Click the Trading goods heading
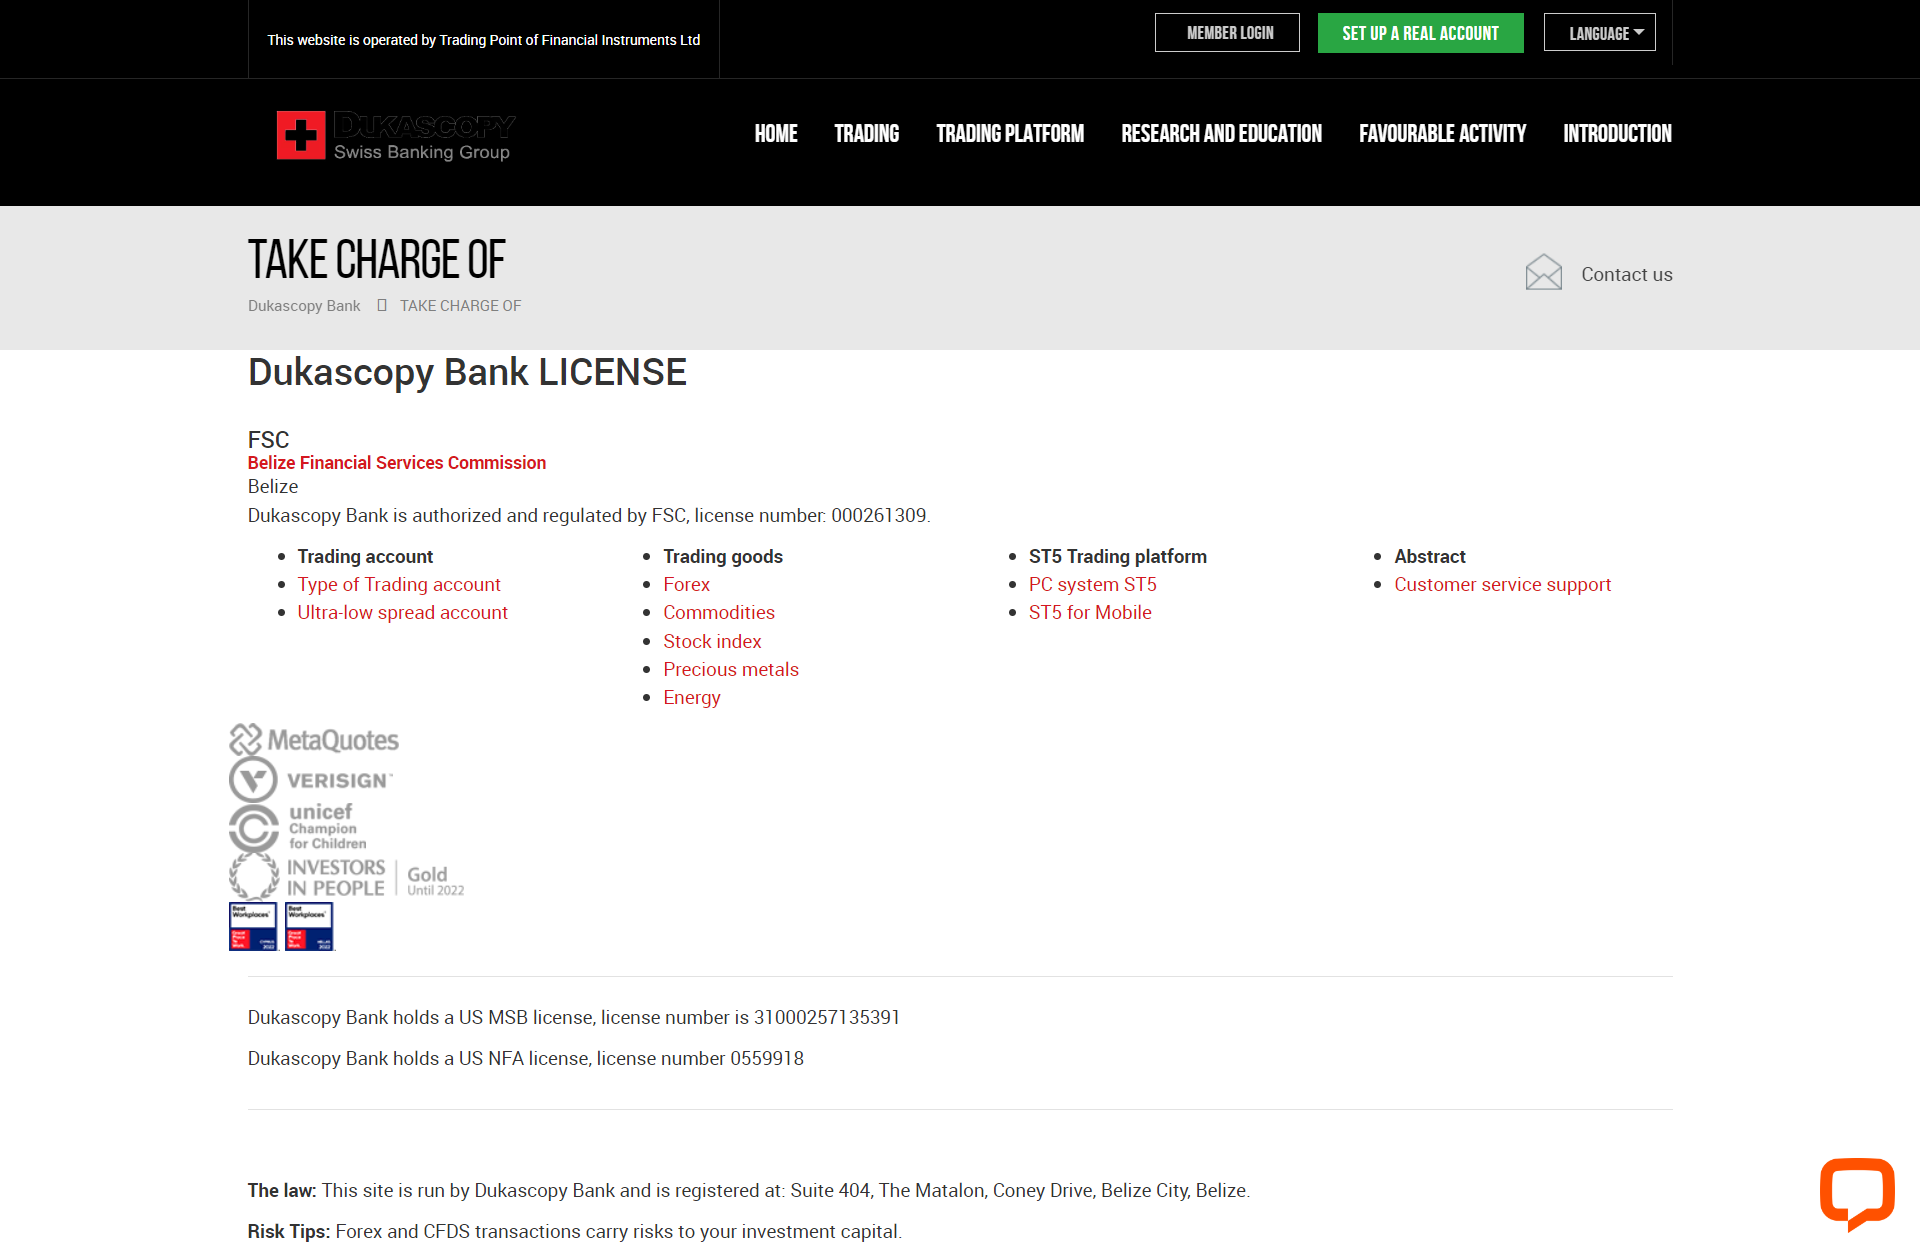1920x1257 pixels. tap(723, 556)
